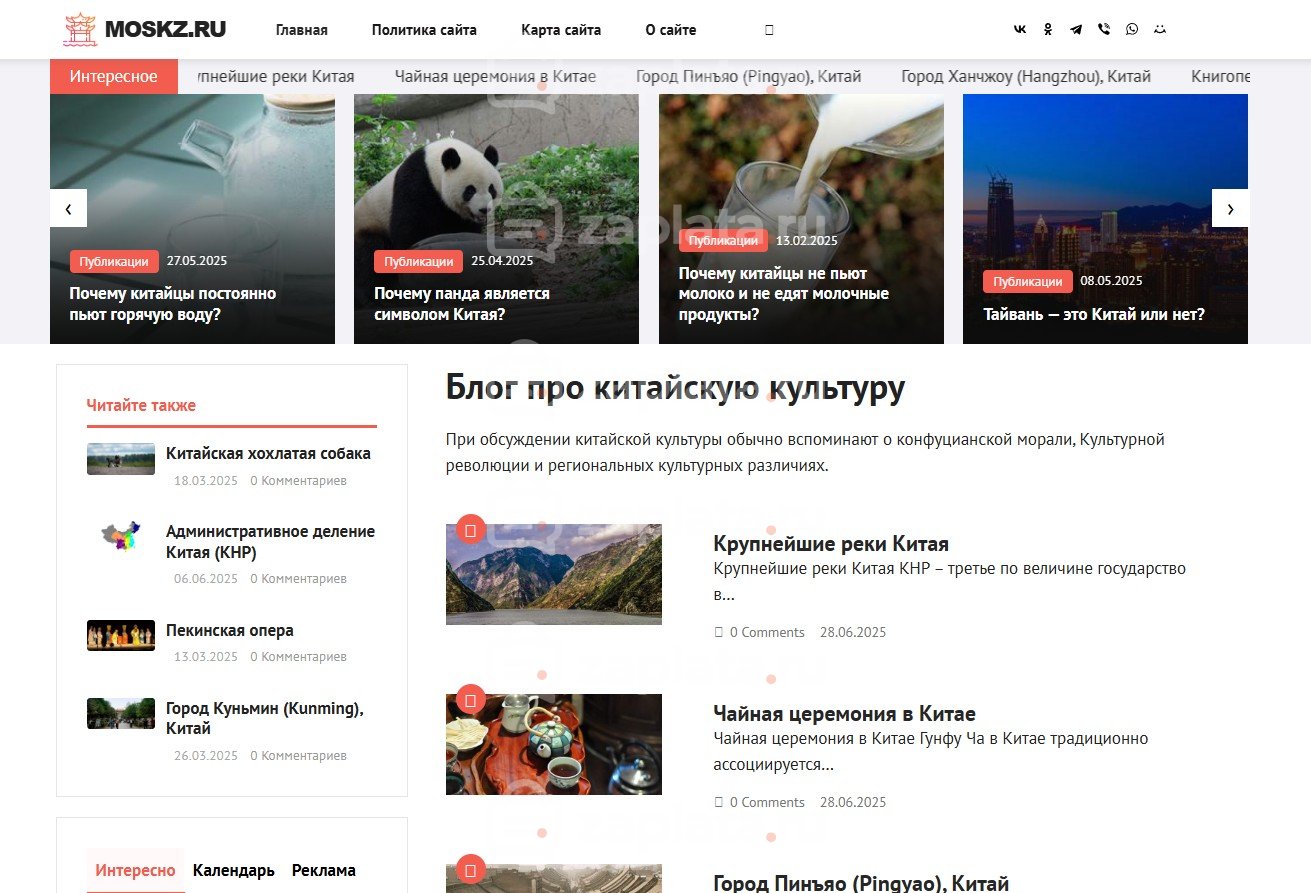Viewport: 1311px width, 893px height.
Task: Open post title Город Пинъяо (Pingyao), Китай
Action: 861,883
